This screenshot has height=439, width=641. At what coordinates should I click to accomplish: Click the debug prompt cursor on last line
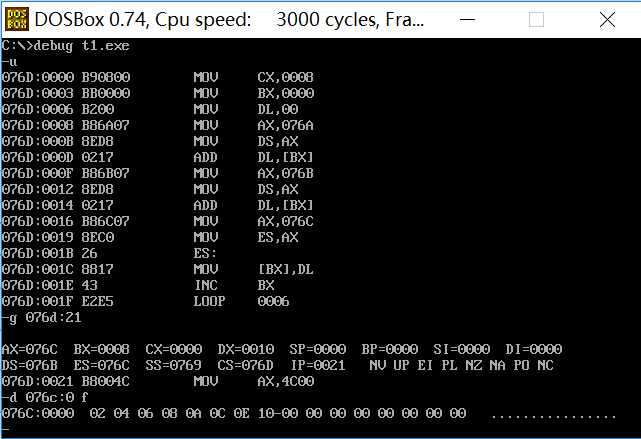coord(5,429)
